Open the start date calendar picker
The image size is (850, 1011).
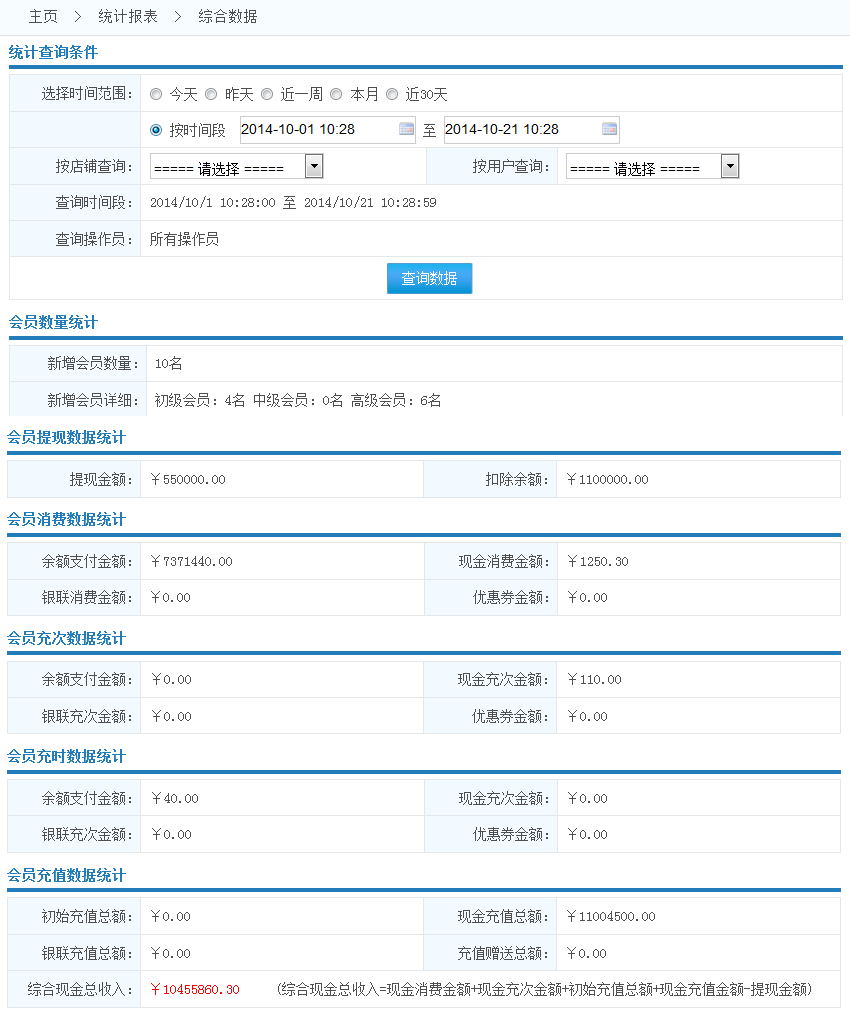point(406,129)
